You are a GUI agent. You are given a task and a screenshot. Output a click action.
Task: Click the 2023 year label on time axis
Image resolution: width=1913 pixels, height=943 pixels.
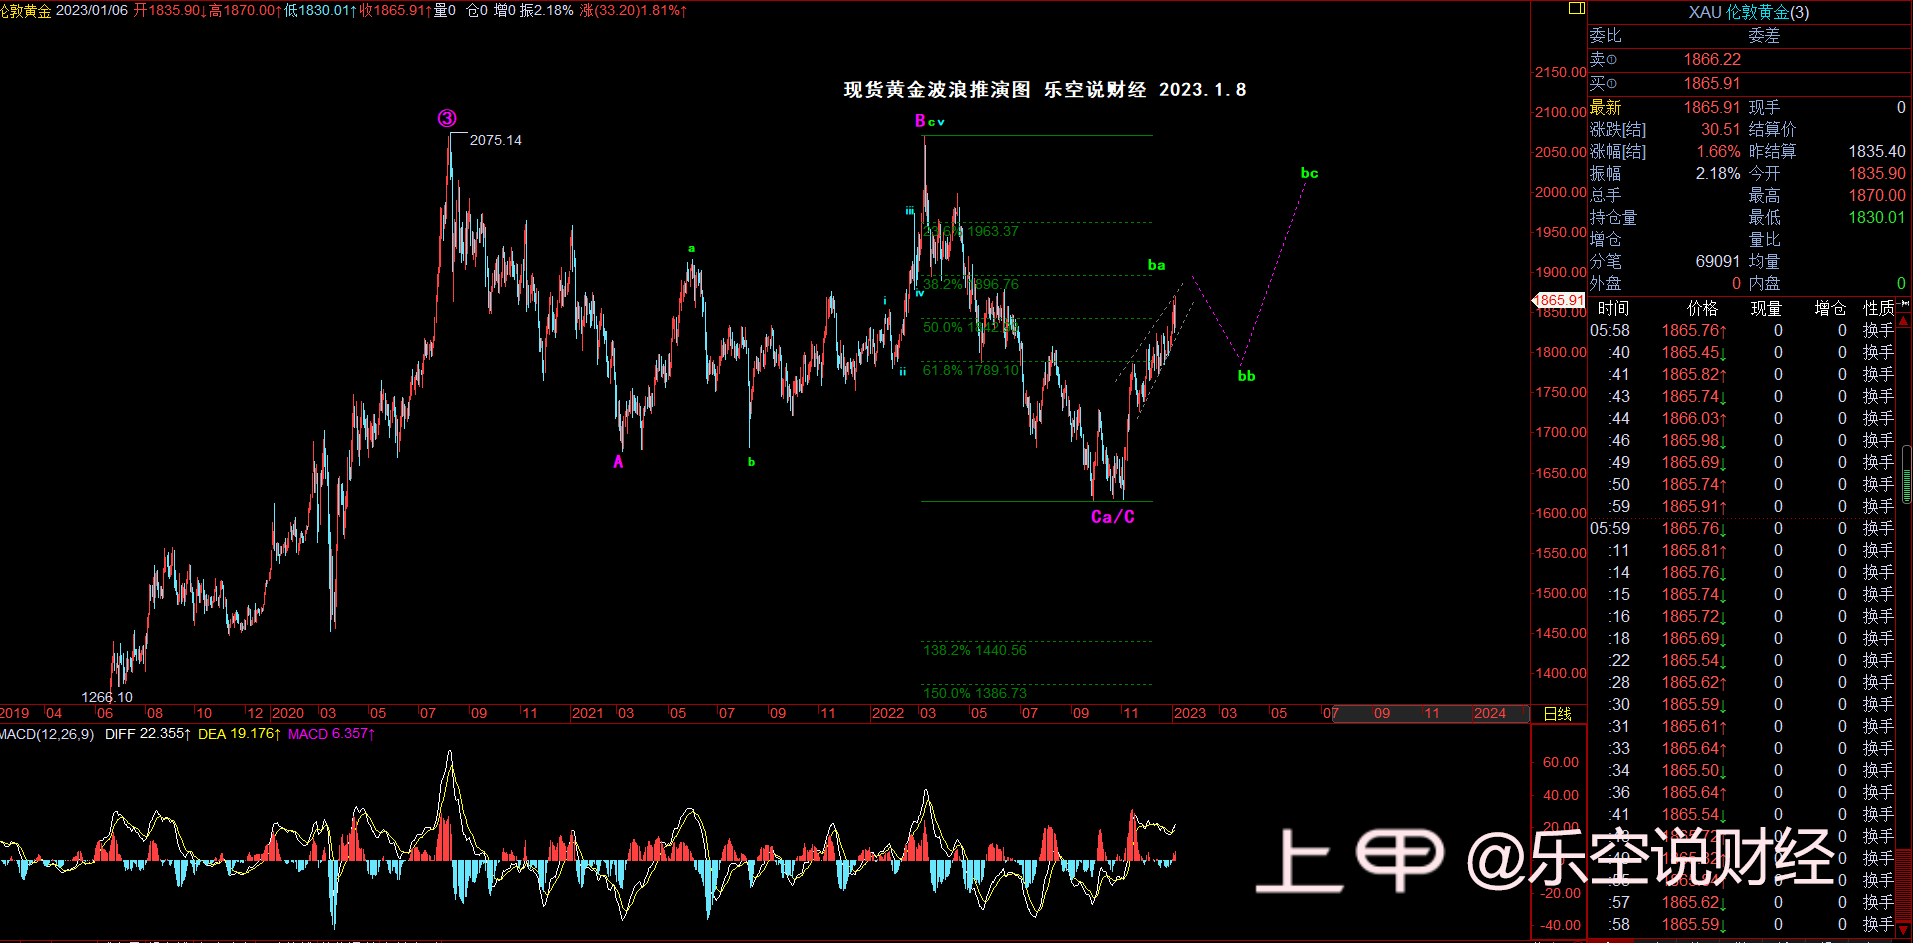[x=1190, y=714]
